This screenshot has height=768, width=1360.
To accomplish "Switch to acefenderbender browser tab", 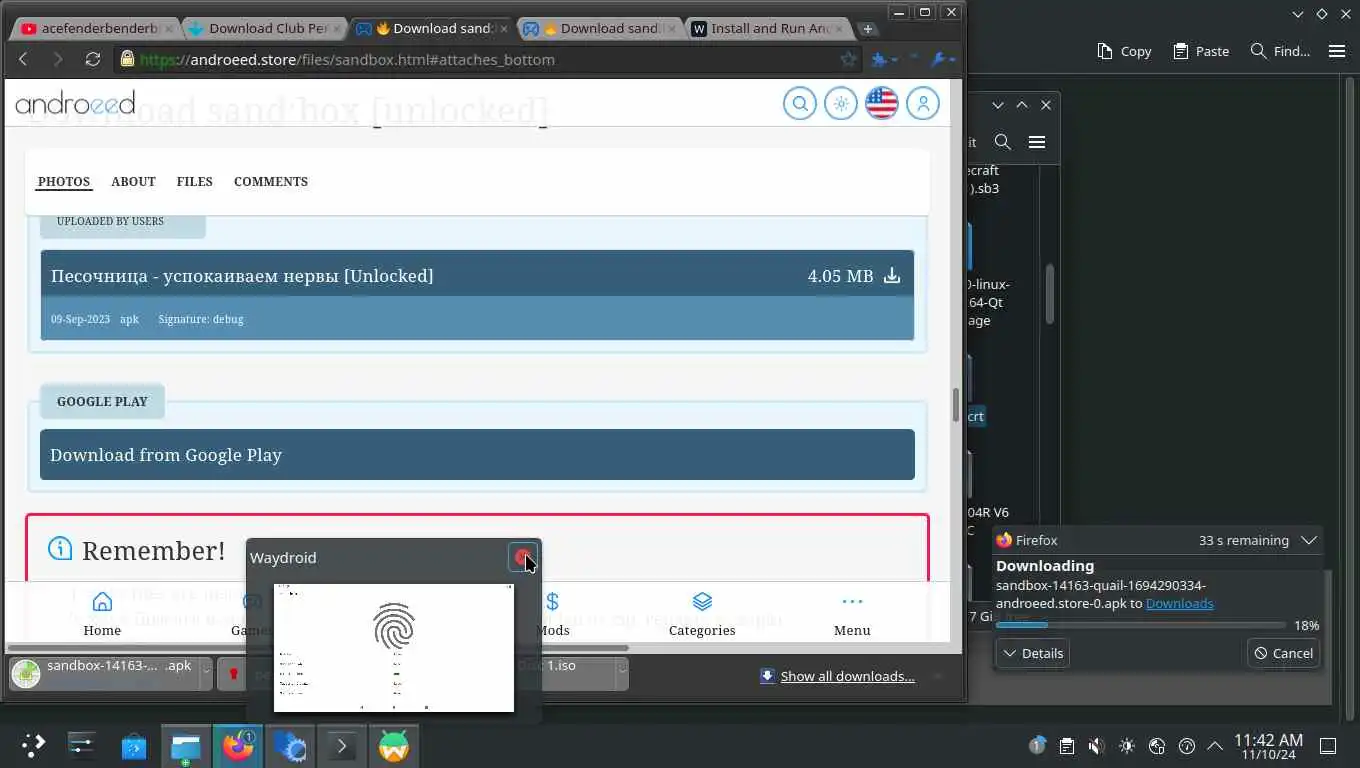I will pyautogui.click(x=97, y=29).
